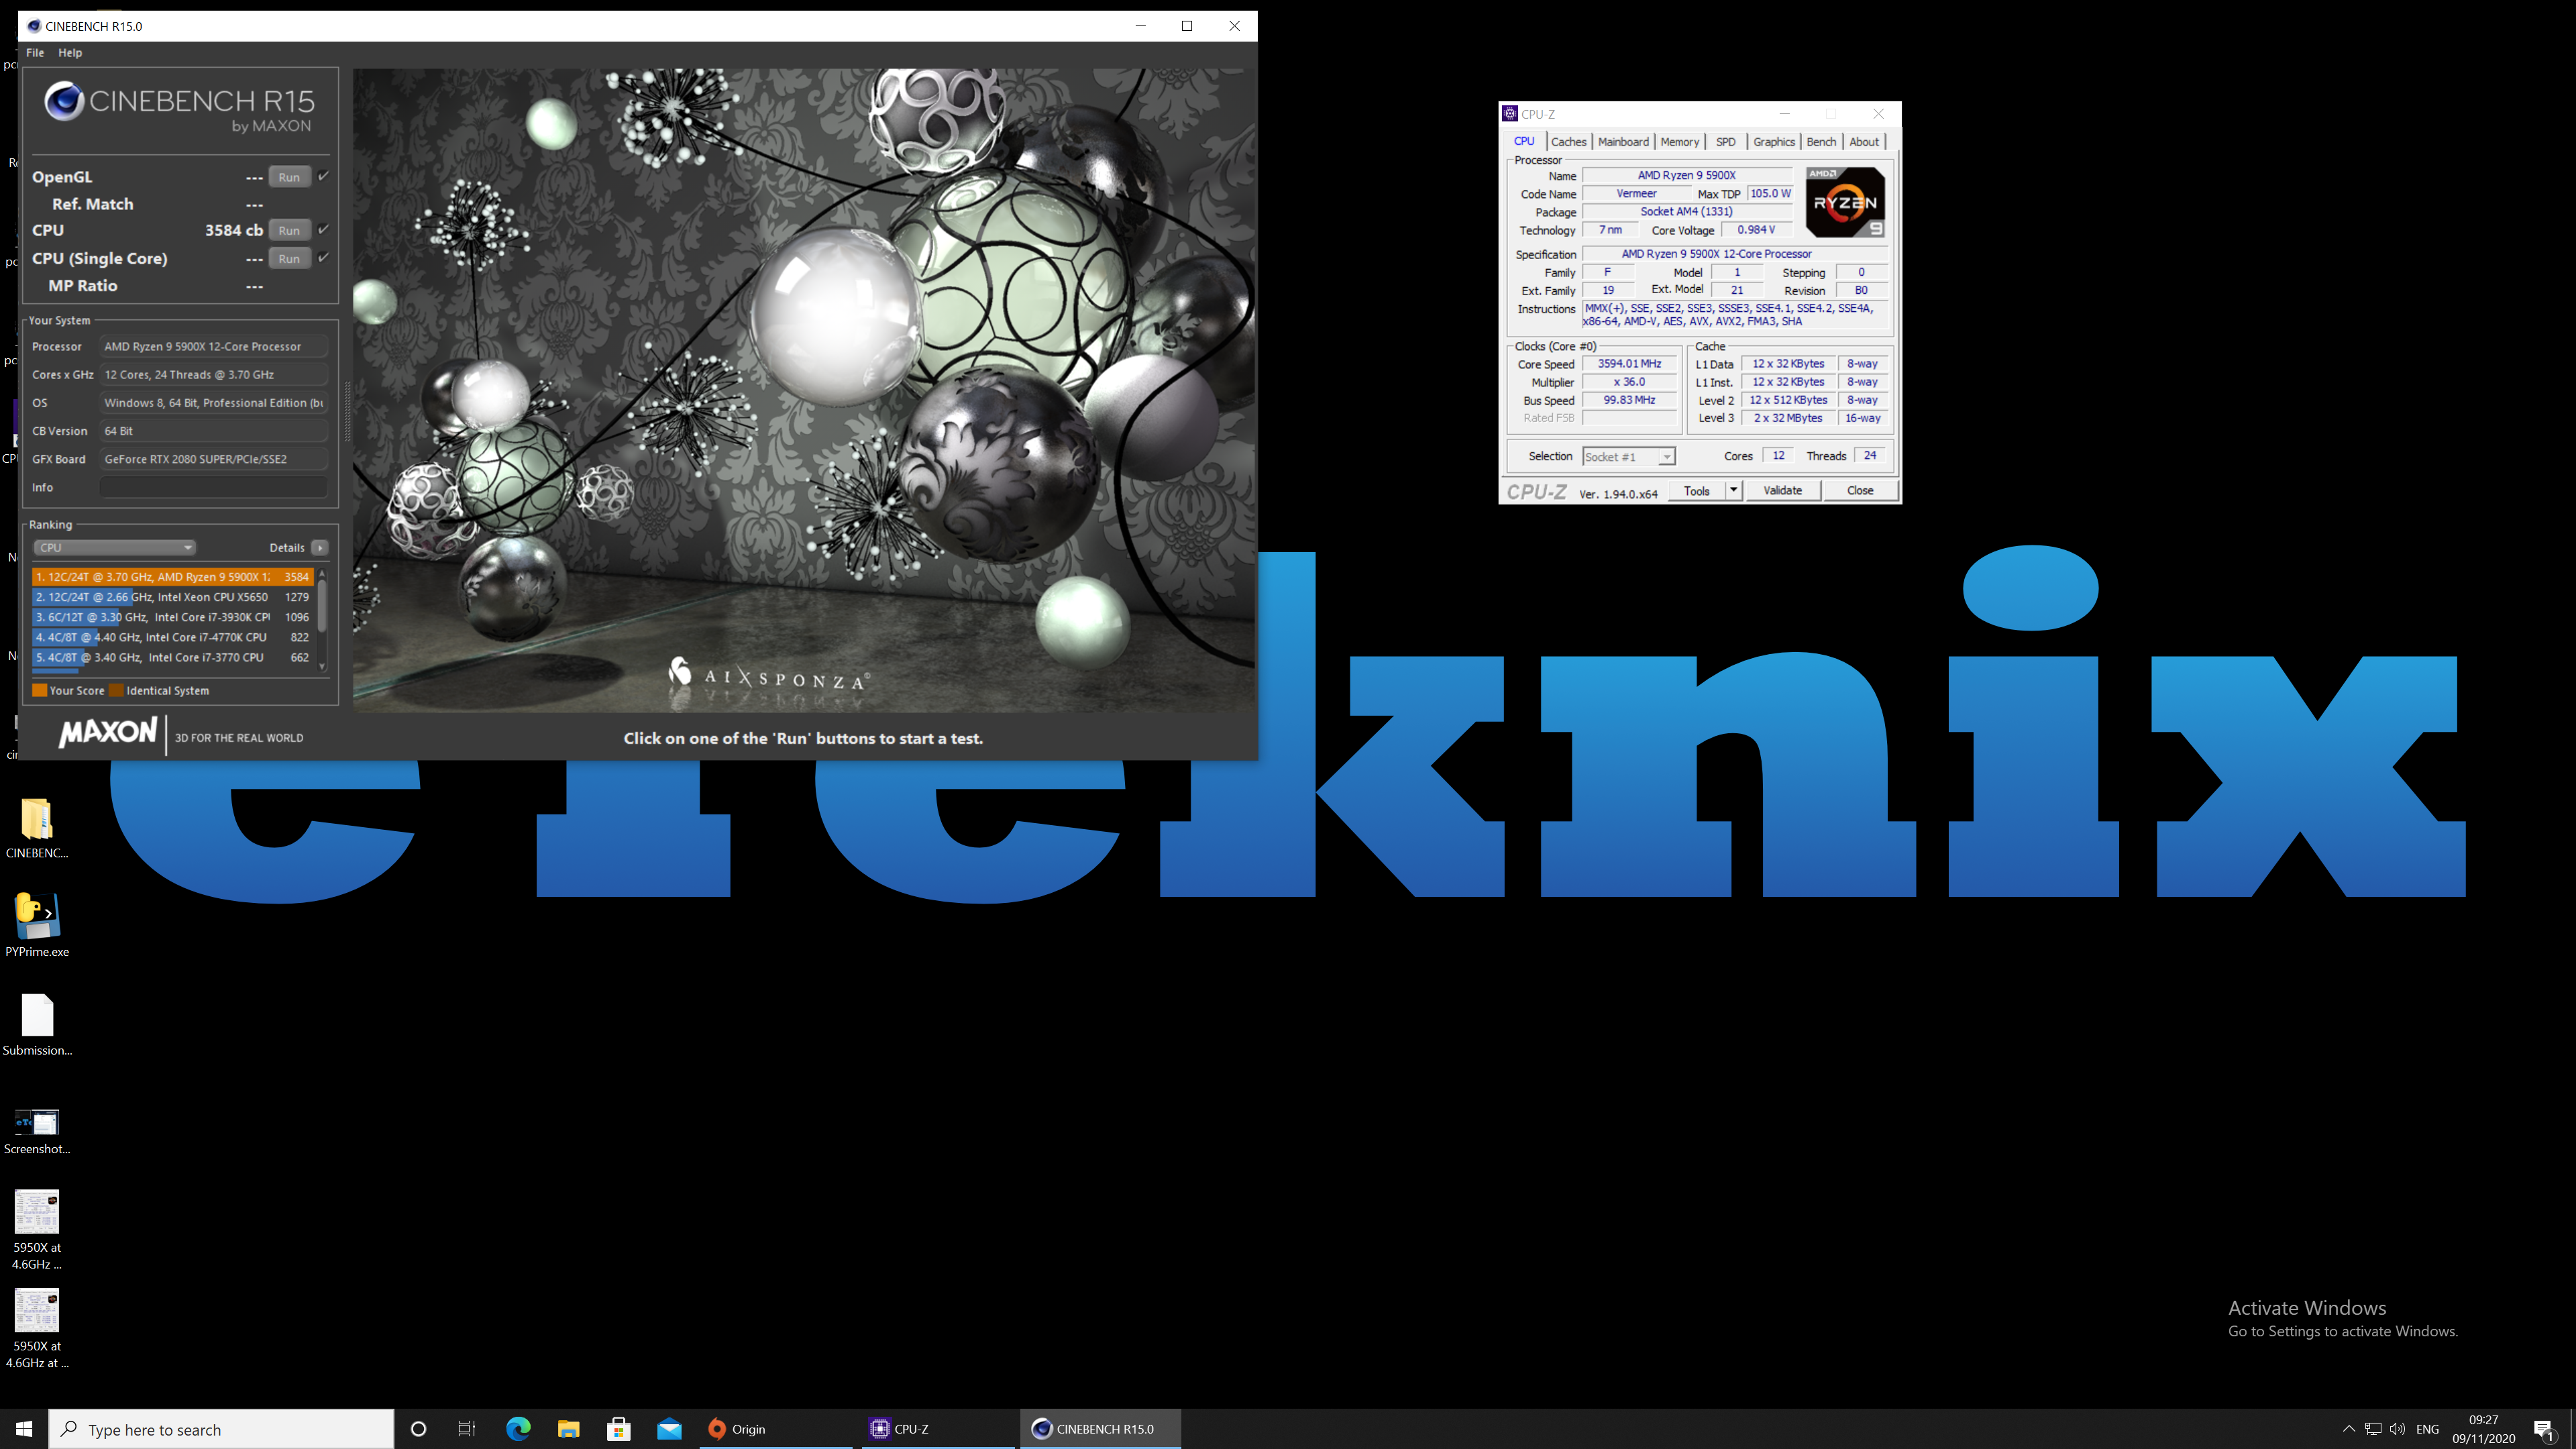Expand ranking Details arrow button
This screenshot has width=2576, height=1449.
click(320, 547)
